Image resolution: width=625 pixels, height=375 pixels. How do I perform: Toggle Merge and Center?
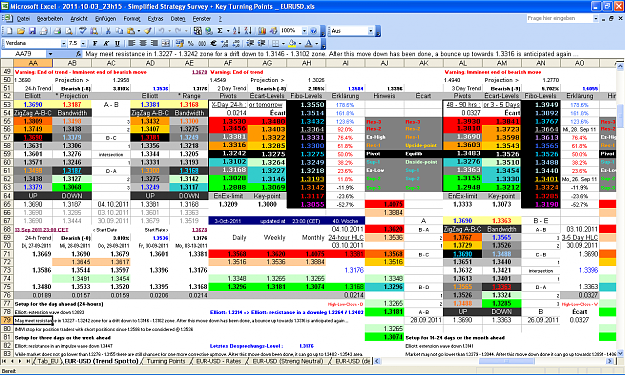pyautogui.click(x=165, y=43)
